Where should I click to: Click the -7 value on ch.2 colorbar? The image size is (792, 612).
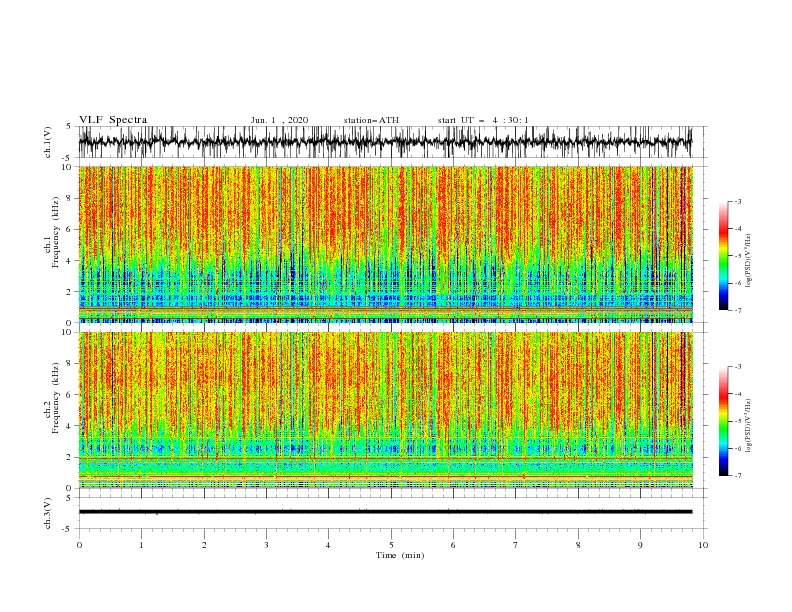[x=737, y=476]
